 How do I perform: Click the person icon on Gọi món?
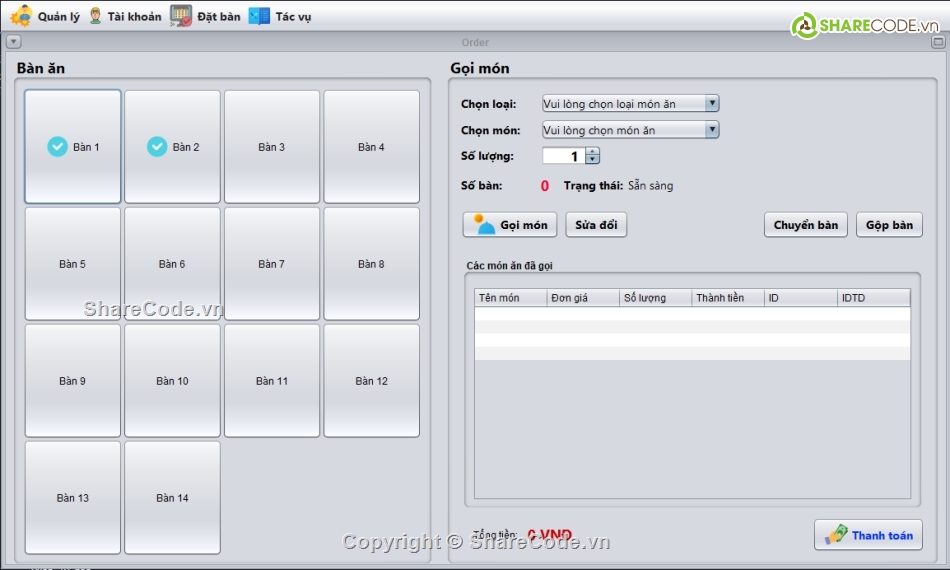click(485, 225)
